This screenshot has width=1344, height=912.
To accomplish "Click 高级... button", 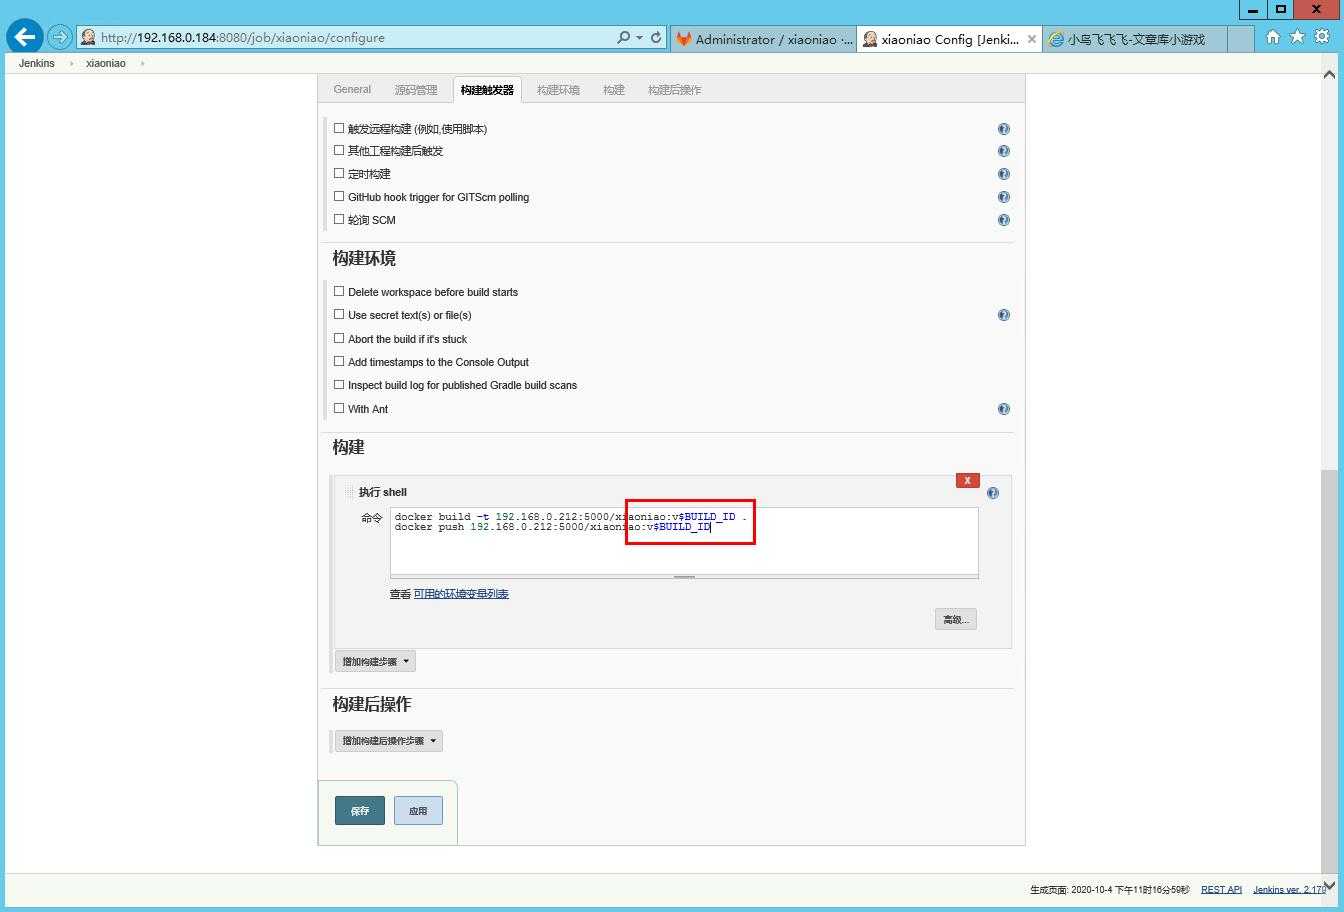I will [x=956, y=619].
